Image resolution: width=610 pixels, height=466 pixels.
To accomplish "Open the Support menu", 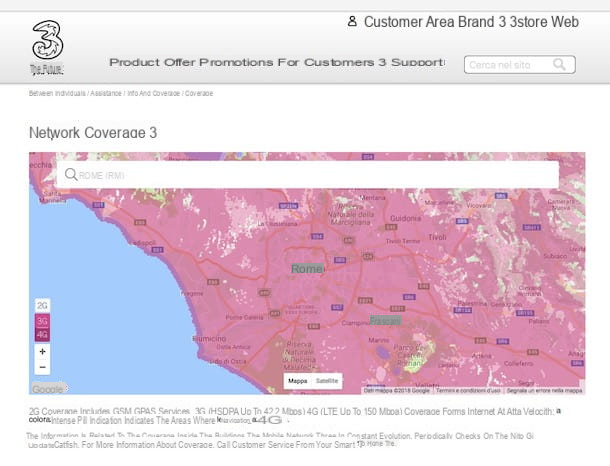I will click(417, 62).
